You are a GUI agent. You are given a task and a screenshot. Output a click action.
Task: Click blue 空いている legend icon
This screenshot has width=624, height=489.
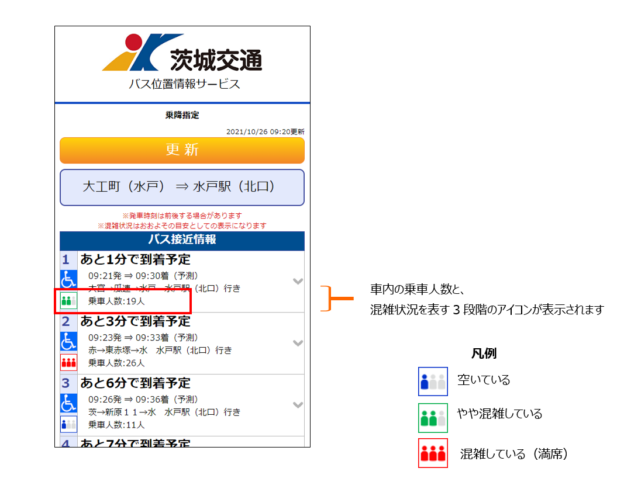432,380
